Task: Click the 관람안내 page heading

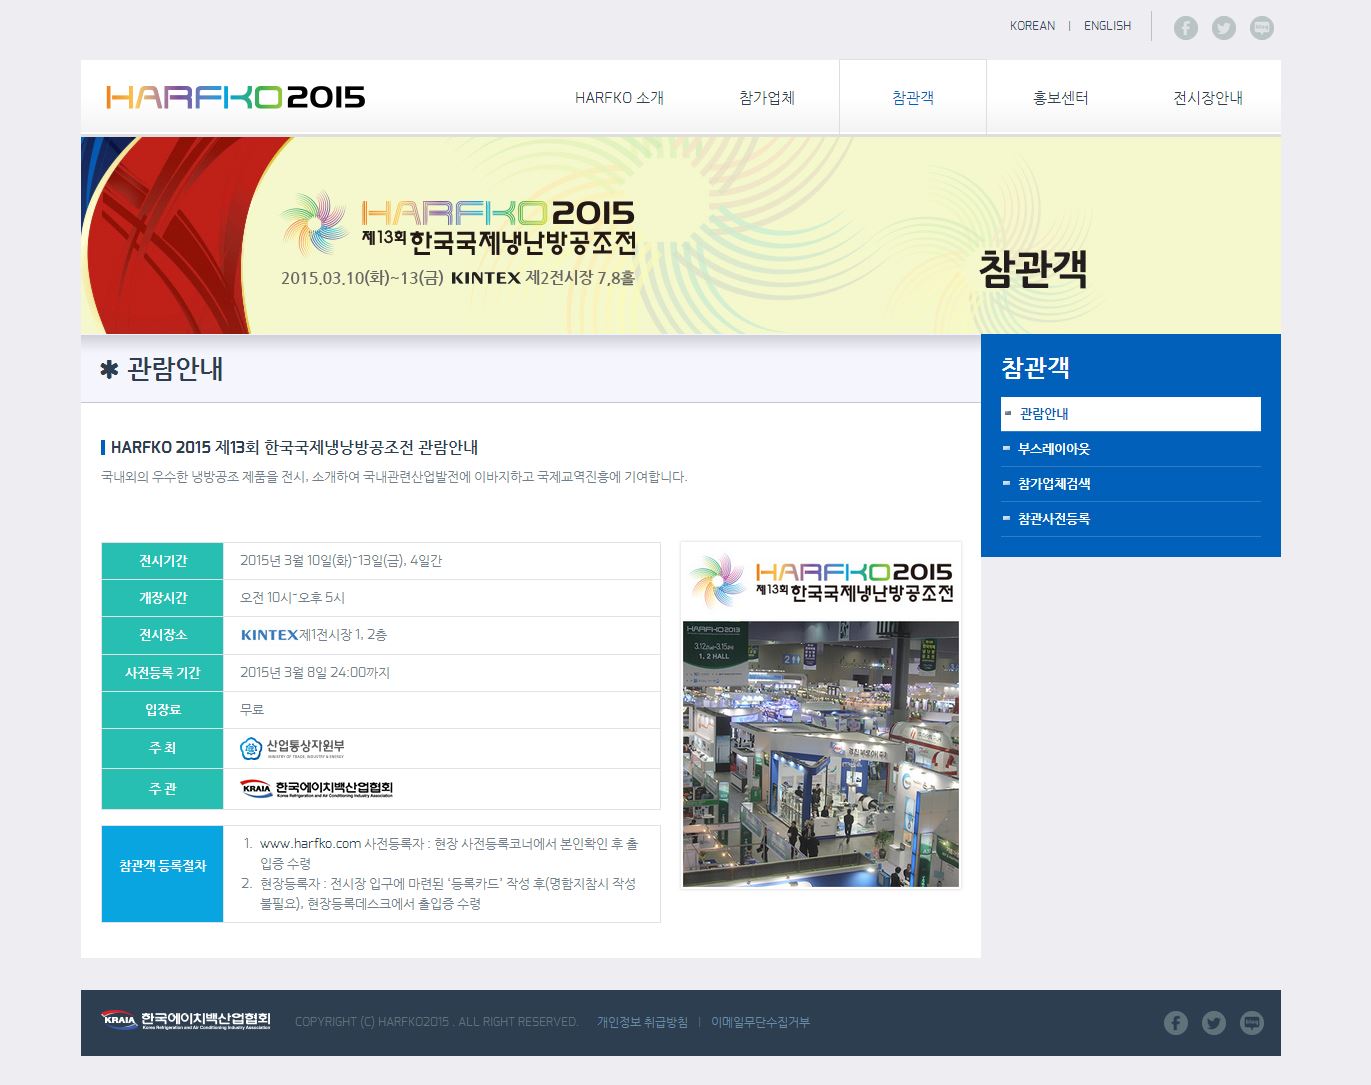Action: [175, 369]
